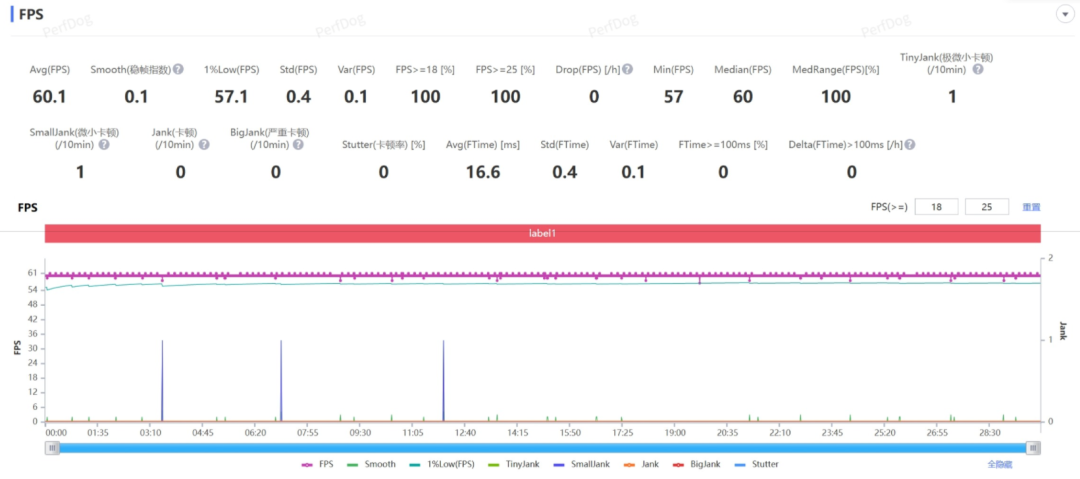Grab the left handle of the time range slider
The width and height of the screenshot is (1080, 479).
52,448
